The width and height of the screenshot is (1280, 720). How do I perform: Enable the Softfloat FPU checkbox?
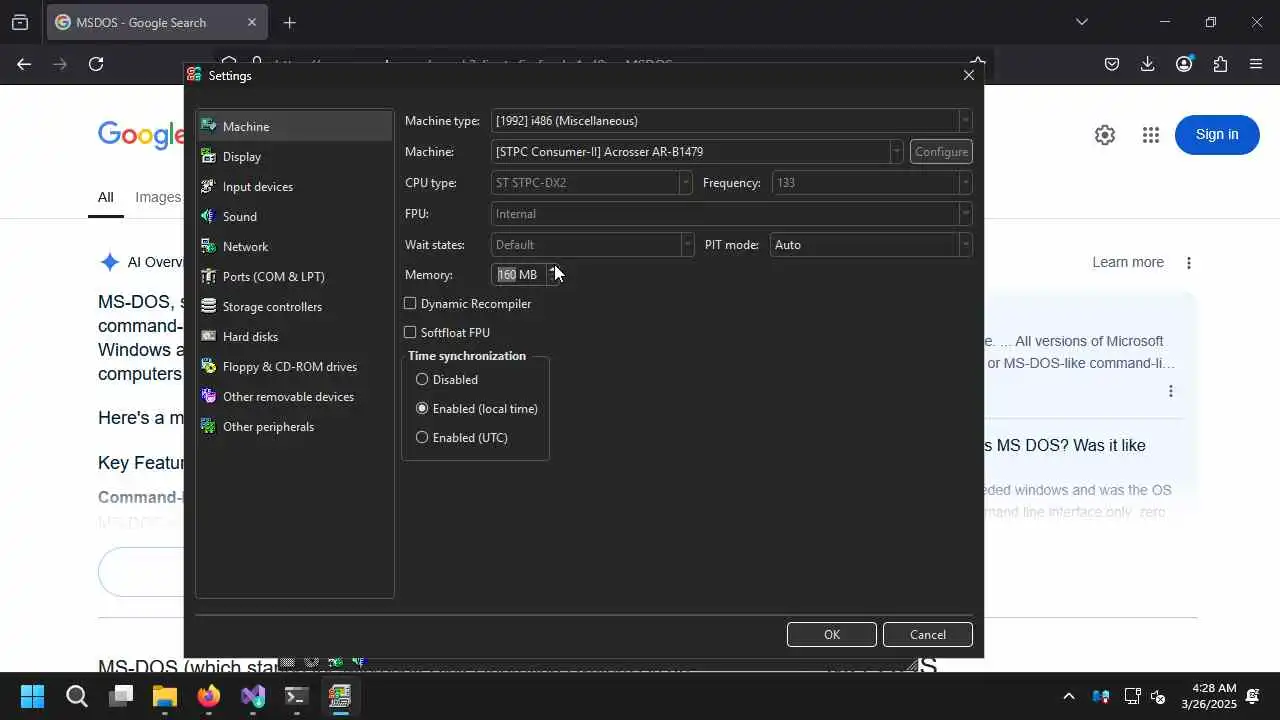pos(410,332)
